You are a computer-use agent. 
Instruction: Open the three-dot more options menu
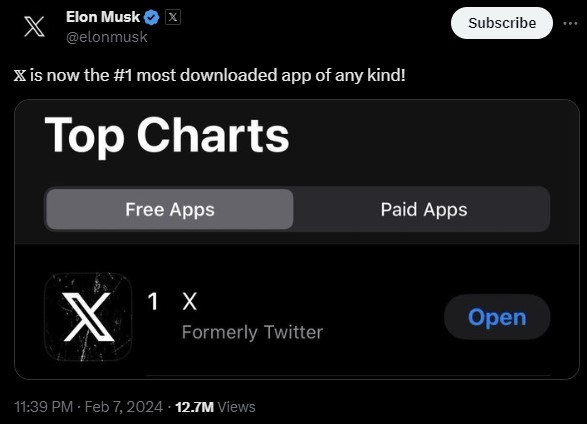coord(570,23)
